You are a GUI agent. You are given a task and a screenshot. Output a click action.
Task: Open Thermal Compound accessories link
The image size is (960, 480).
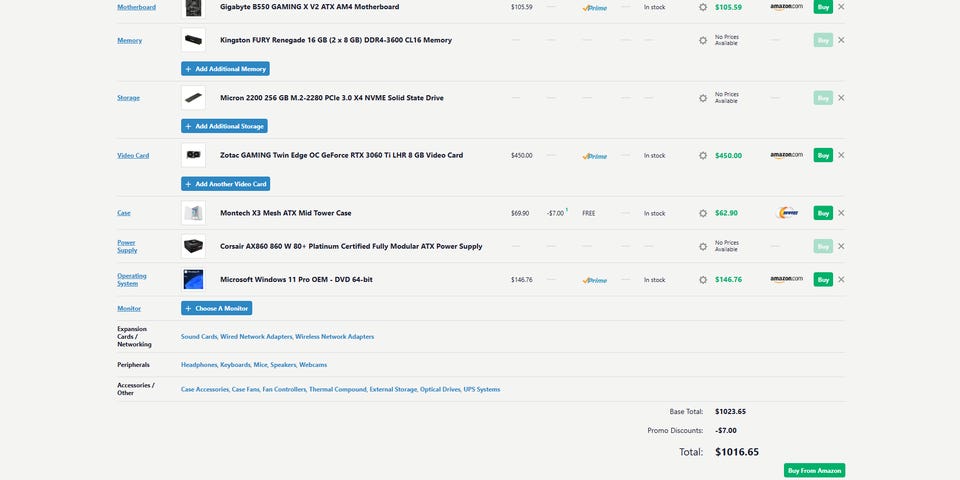point(337,389)
